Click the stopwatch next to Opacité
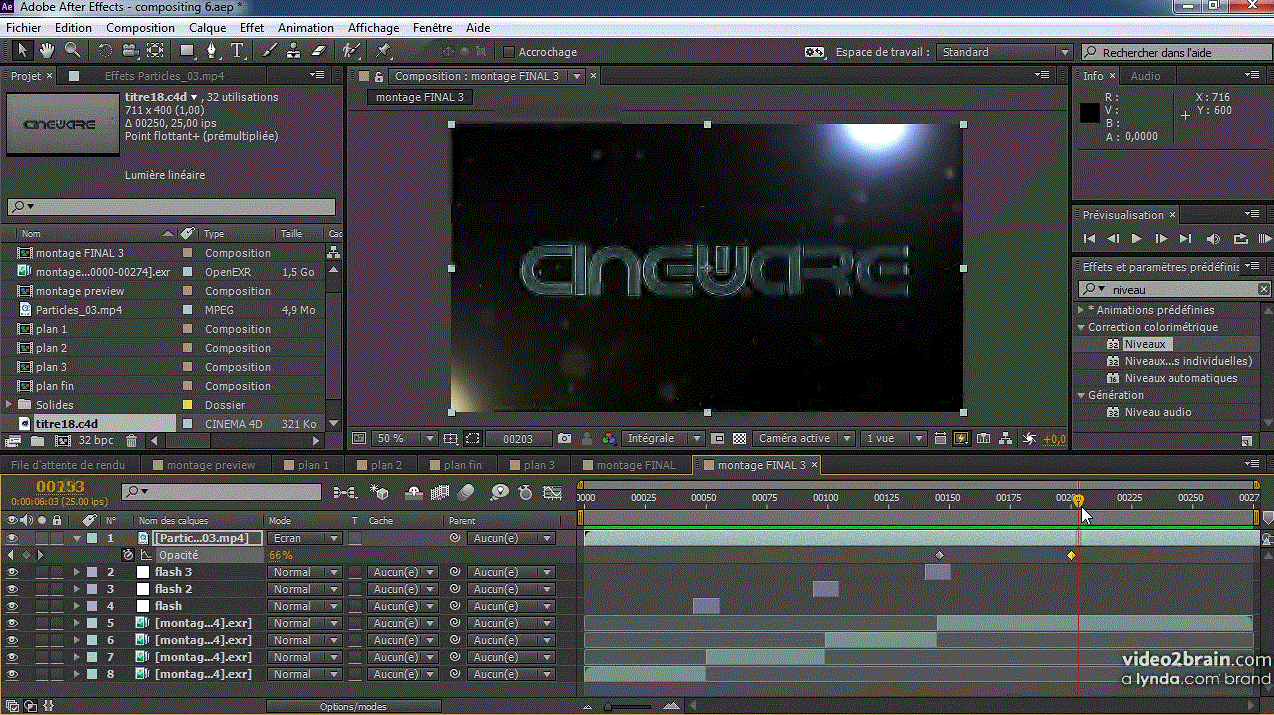The height and width of the screenshot is (715, 1274). [128, 555]
